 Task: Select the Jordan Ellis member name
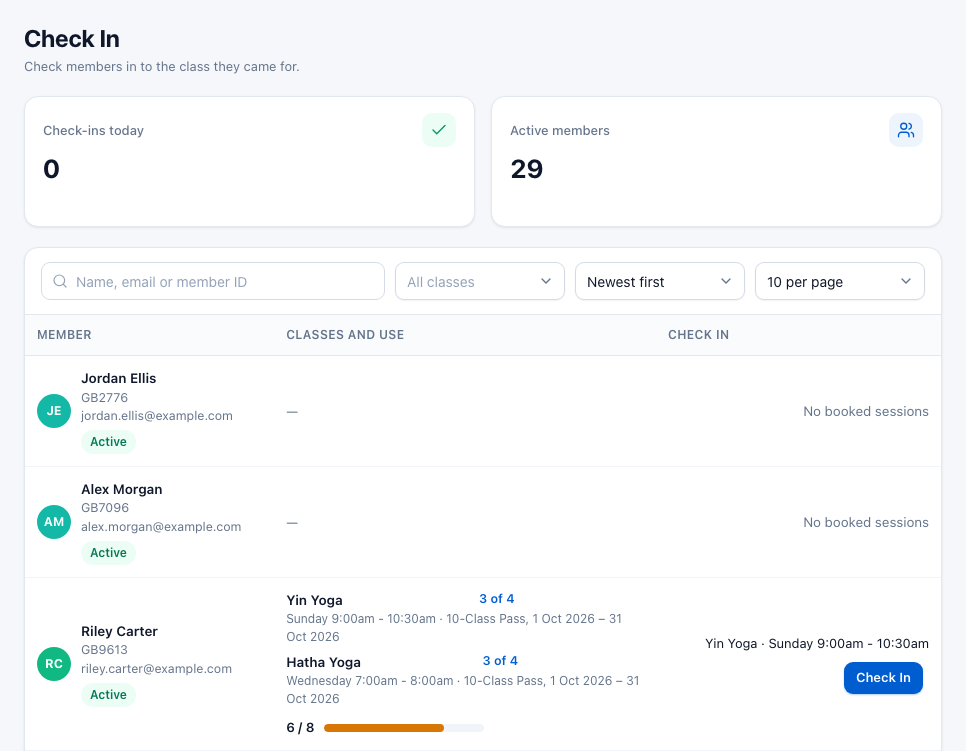118,378
